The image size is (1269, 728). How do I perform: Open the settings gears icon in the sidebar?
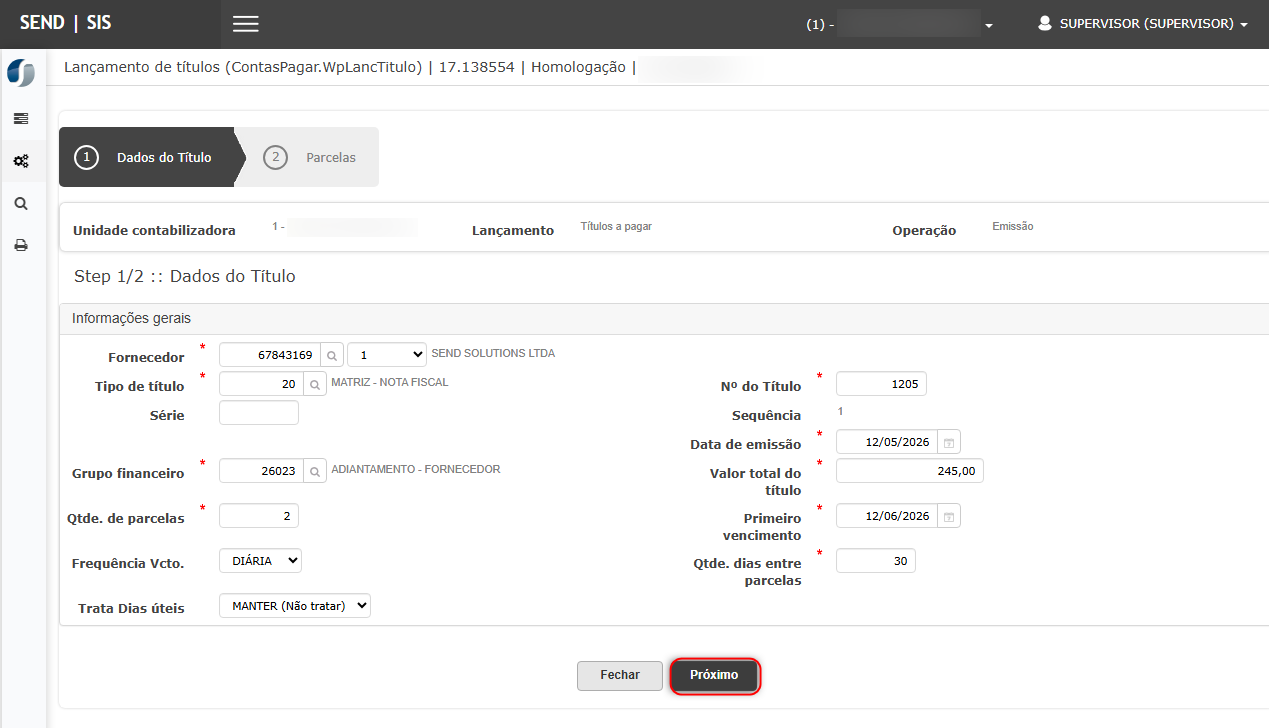pos(21,160)
